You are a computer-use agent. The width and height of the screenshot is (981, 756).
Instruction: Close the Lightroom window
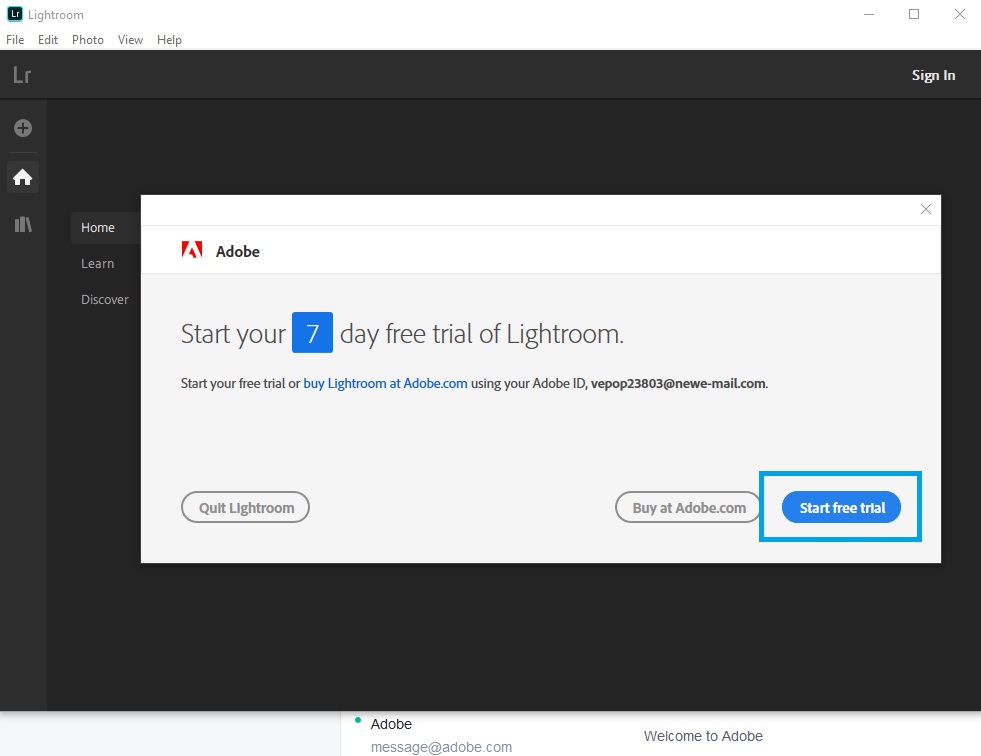(960, 14)
